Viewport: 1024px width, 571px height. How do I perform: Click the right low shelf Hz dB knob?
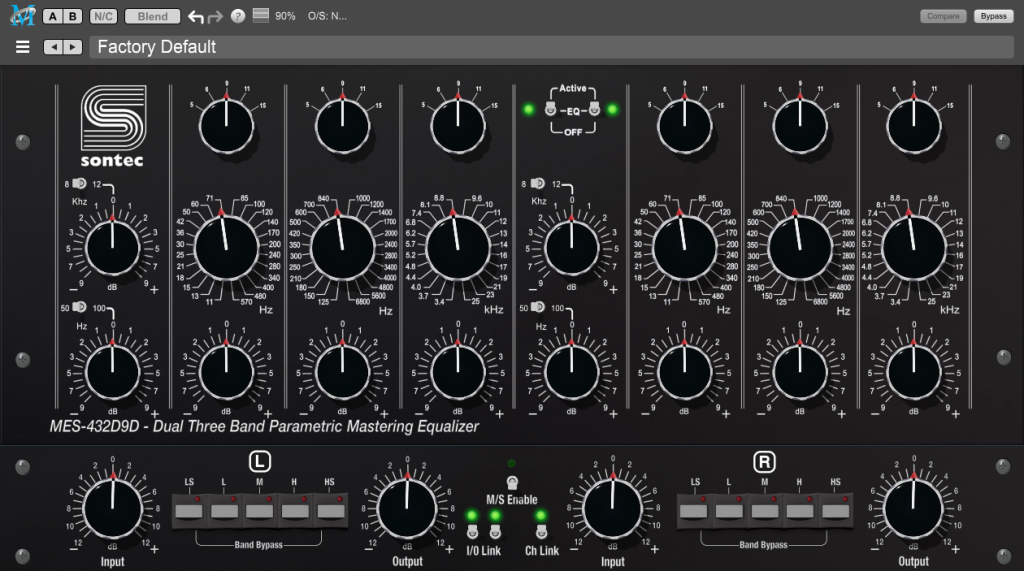571,372
